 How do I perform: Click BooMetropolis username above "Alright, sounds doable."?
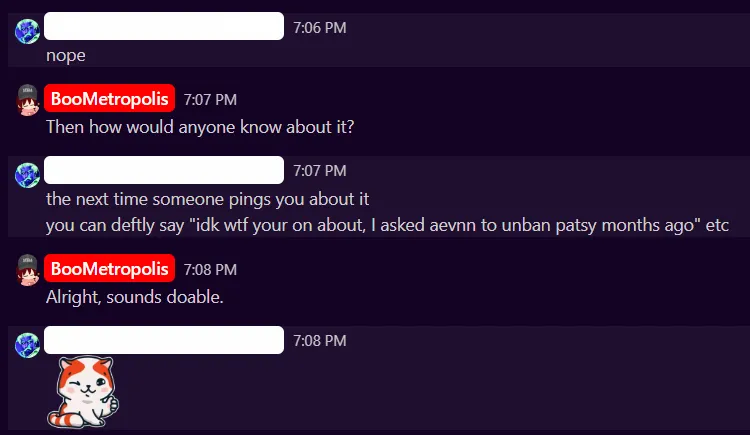pyautogui.click(x=110, y=268)
